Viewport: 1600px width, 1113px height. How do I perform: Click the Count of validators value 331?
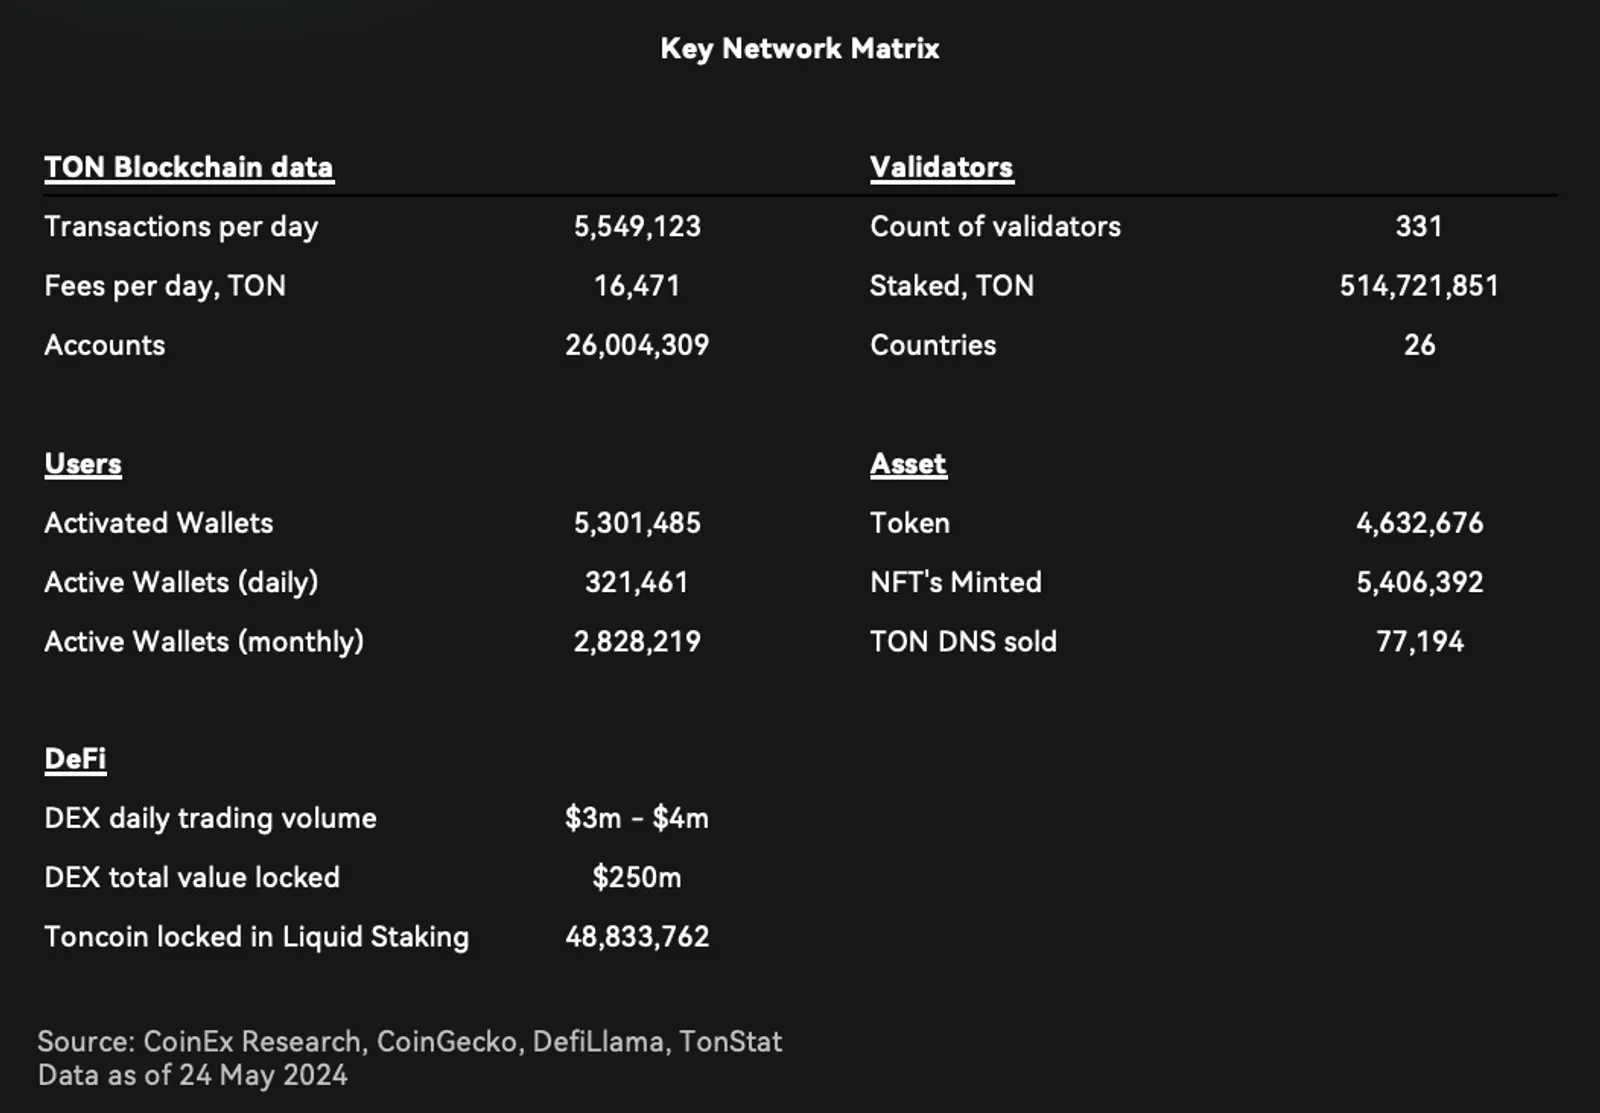coord(1419,227)
